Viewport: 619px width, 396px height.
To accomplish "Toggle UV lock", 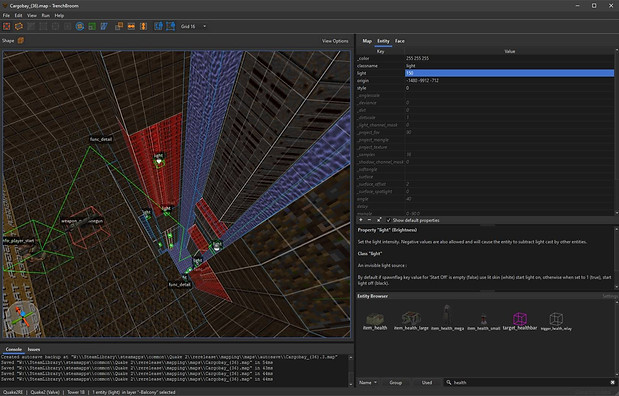I will click(171, 26).
